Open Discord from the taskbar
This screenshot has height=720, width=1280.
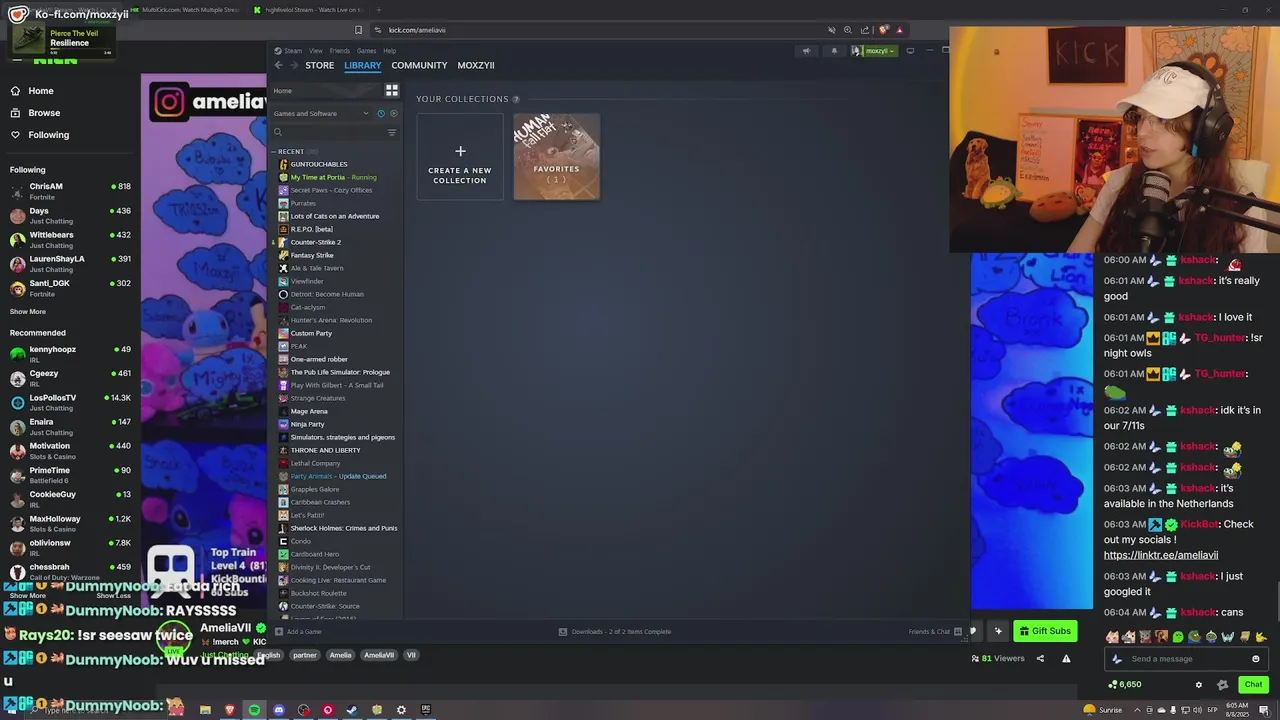(279, 710)
